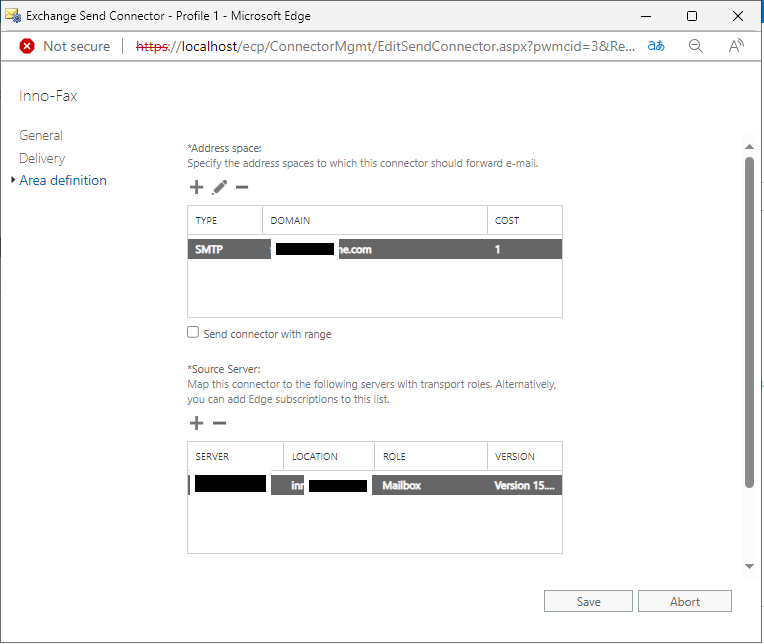Save the connector settings

click(x=588, y=601)
